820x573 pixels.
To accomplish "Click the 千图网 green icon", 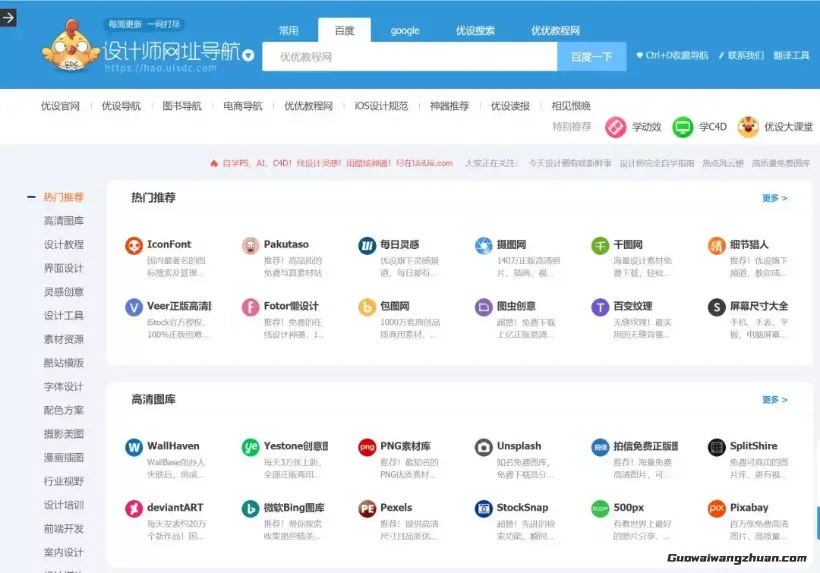I will [x=600, y=245].
